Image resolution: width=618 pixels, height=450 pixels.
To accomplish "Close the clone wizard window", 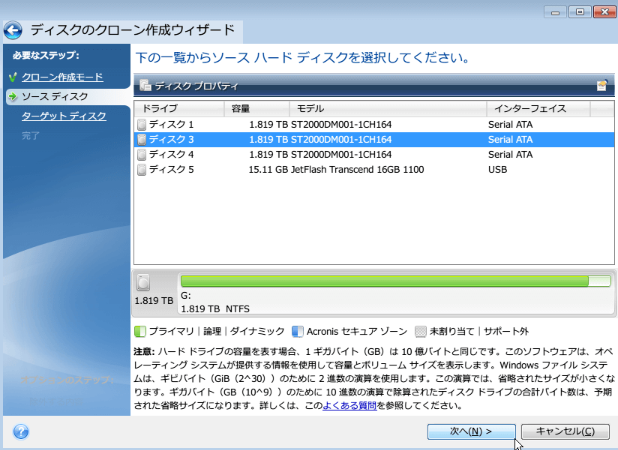I will [x=605, y=12].
